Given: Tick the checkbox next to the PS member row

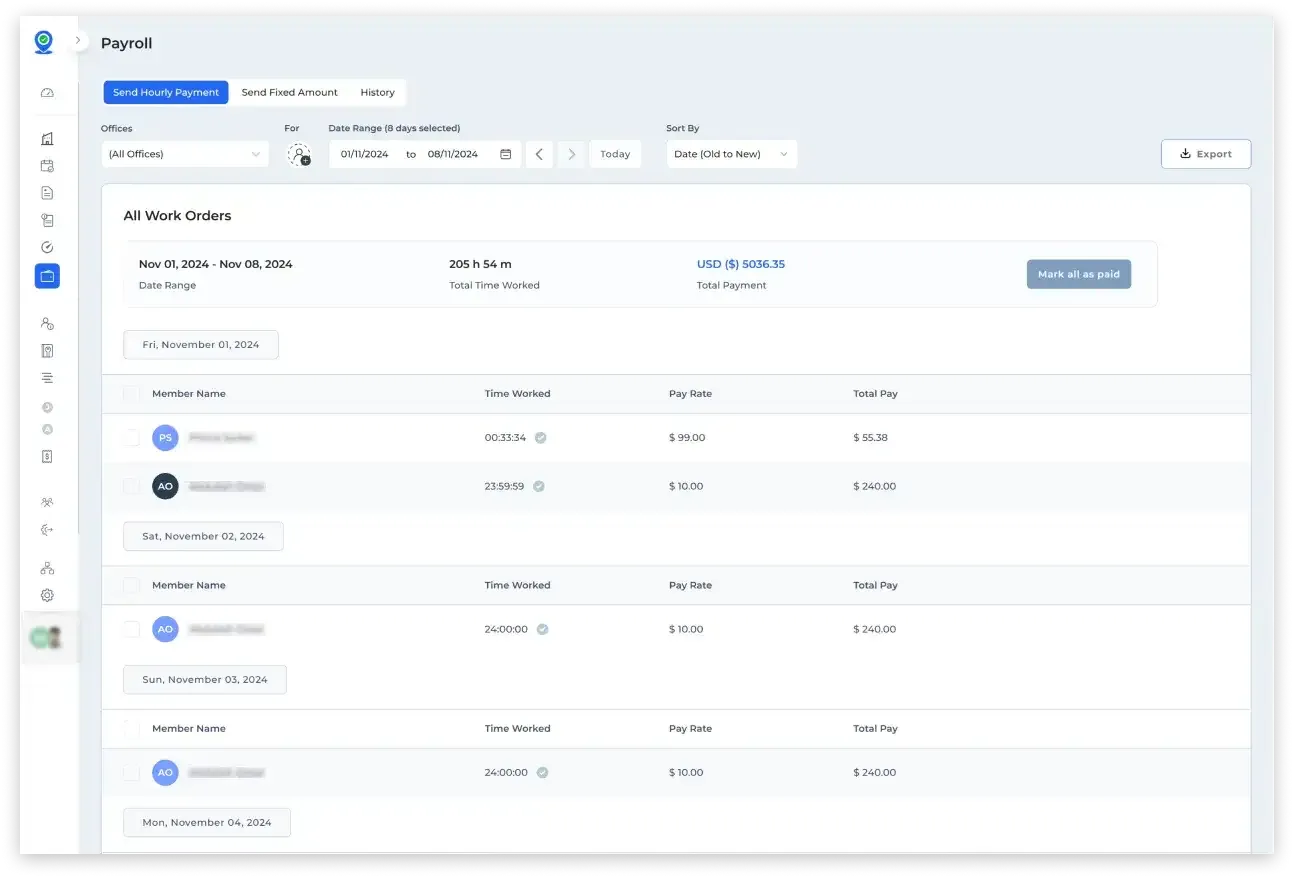Looking at the screenshot, I should (131, 437).
